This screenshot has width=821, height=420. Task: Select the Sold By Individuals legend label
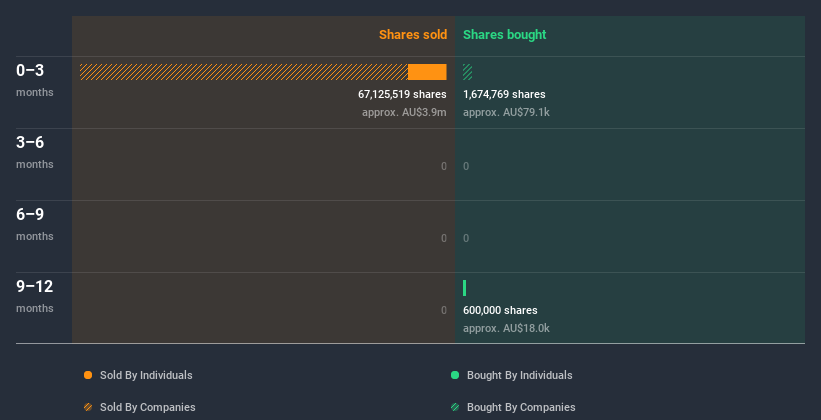click(x=146, y=375)
